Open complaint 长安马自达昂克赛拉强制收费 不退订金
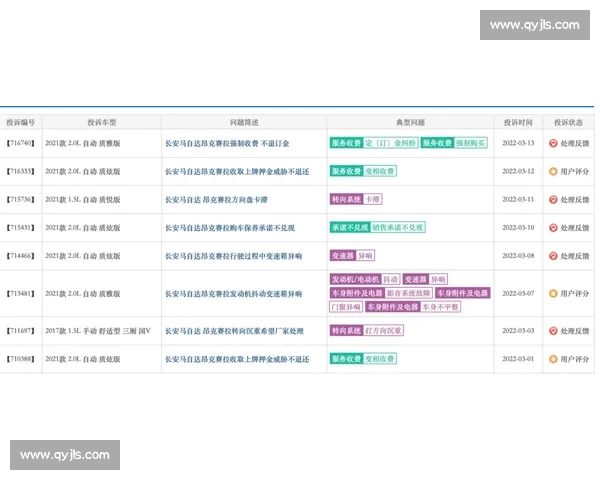 point(235,143)
